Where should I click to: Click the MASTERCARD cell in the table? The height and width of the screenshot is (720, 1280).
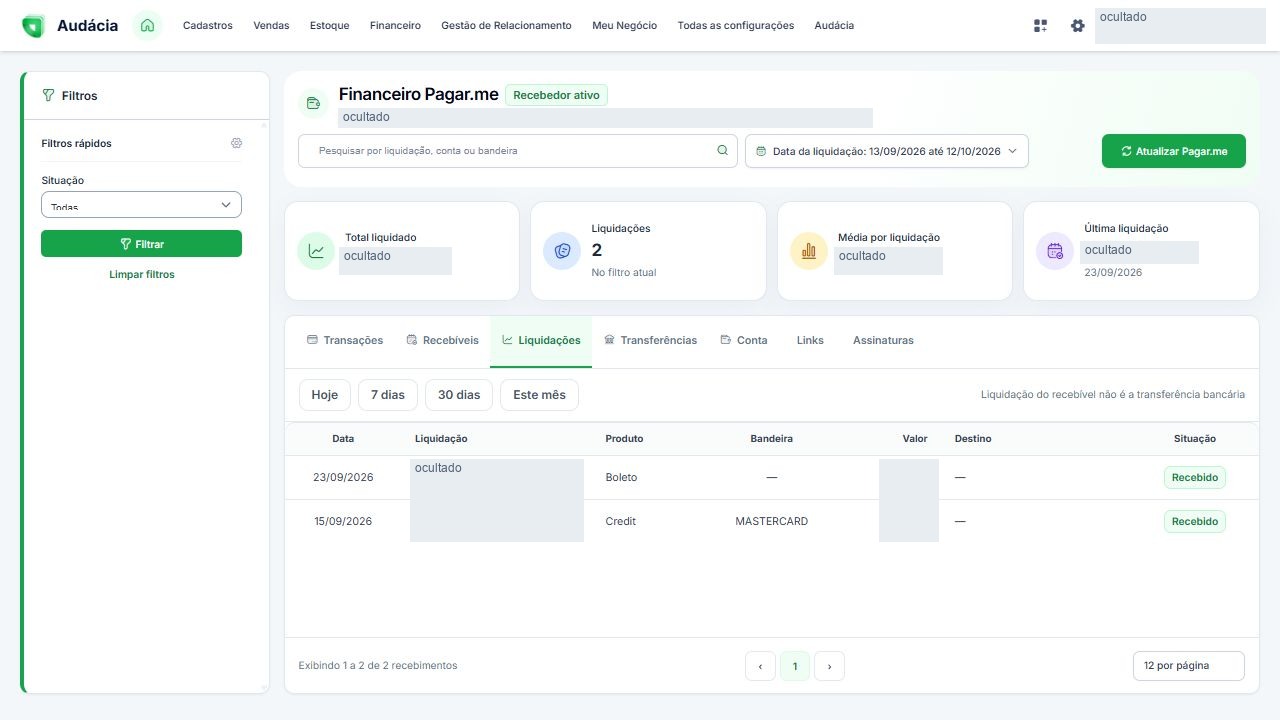pyautogui.click(x=772, y=521)
